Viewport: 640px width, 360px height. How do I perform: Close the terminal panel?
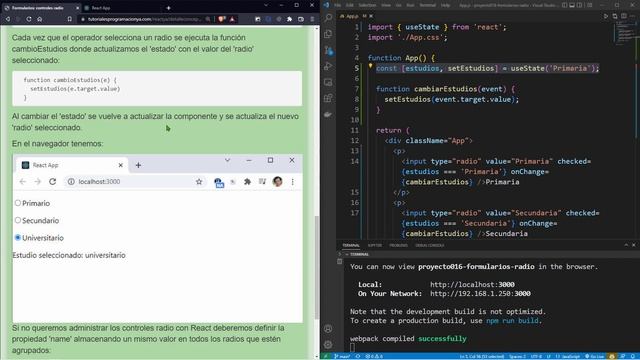(634, 245)
